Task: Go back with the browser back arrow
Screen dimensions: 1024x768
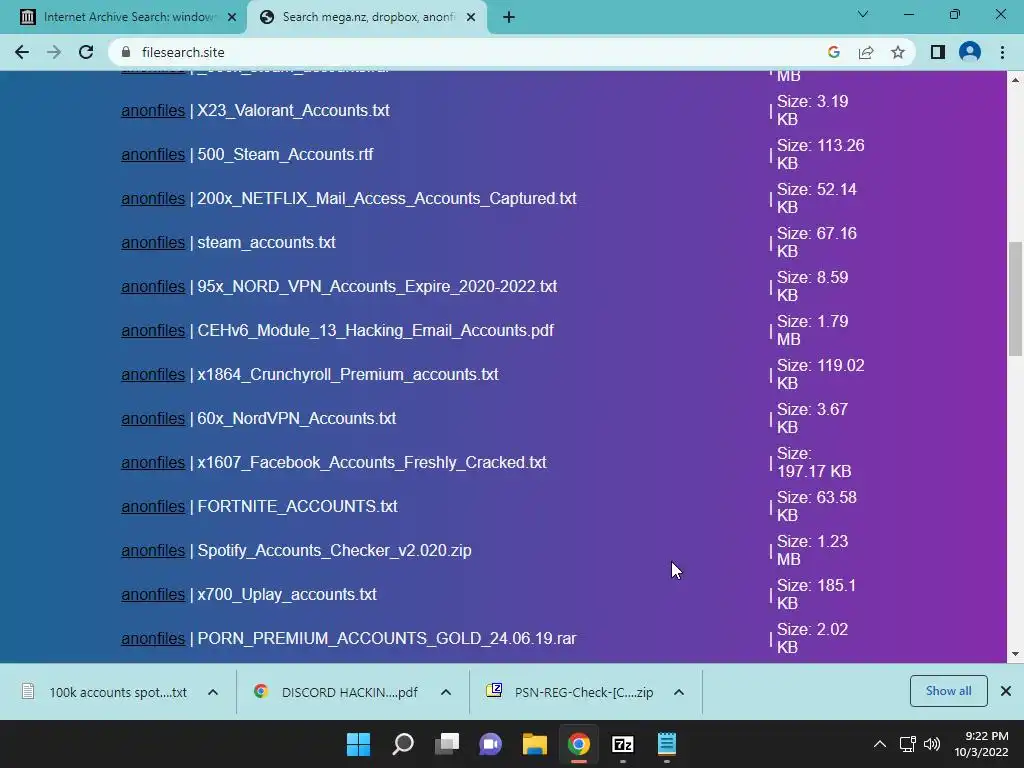Action: coord(22,52)
